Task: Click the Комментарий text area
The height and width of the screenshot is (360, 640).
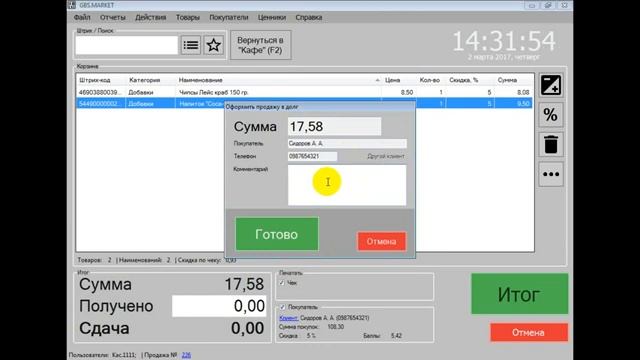Action: pyautogui.click(x=347, y=185)
